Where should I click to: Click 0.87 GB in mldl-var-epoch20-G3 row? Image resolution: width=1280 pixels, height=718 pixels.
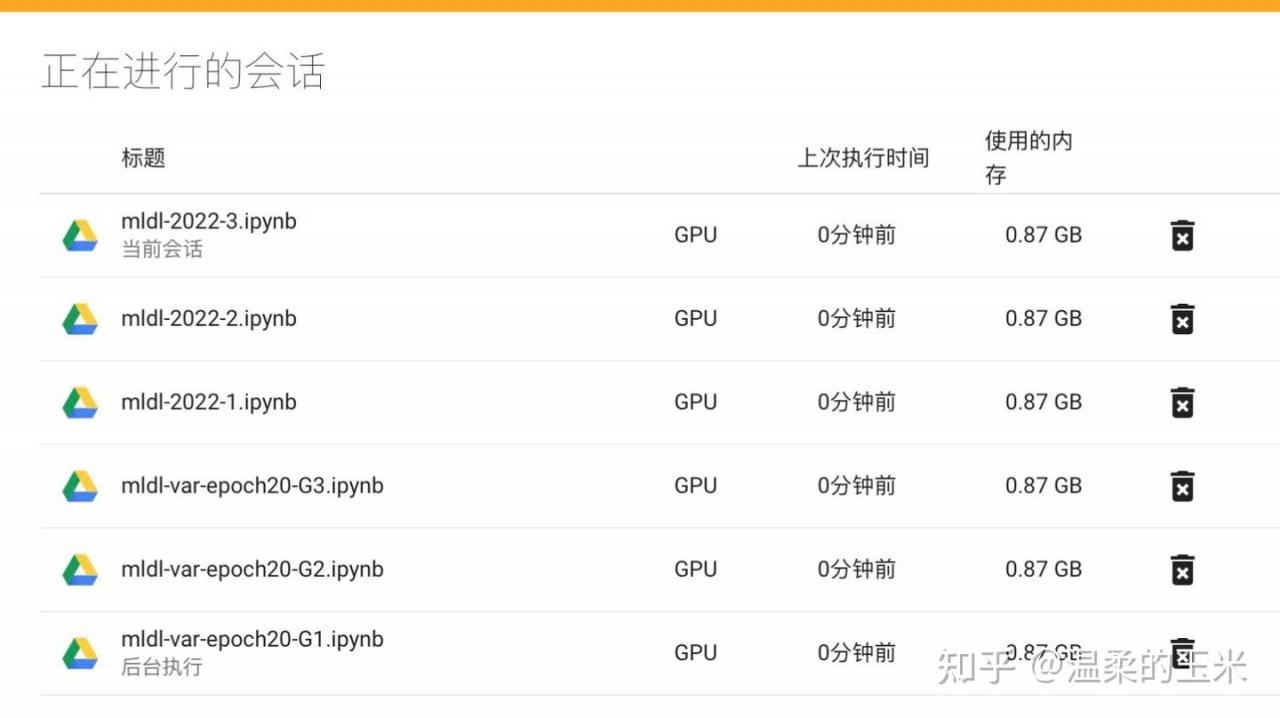1044,485
